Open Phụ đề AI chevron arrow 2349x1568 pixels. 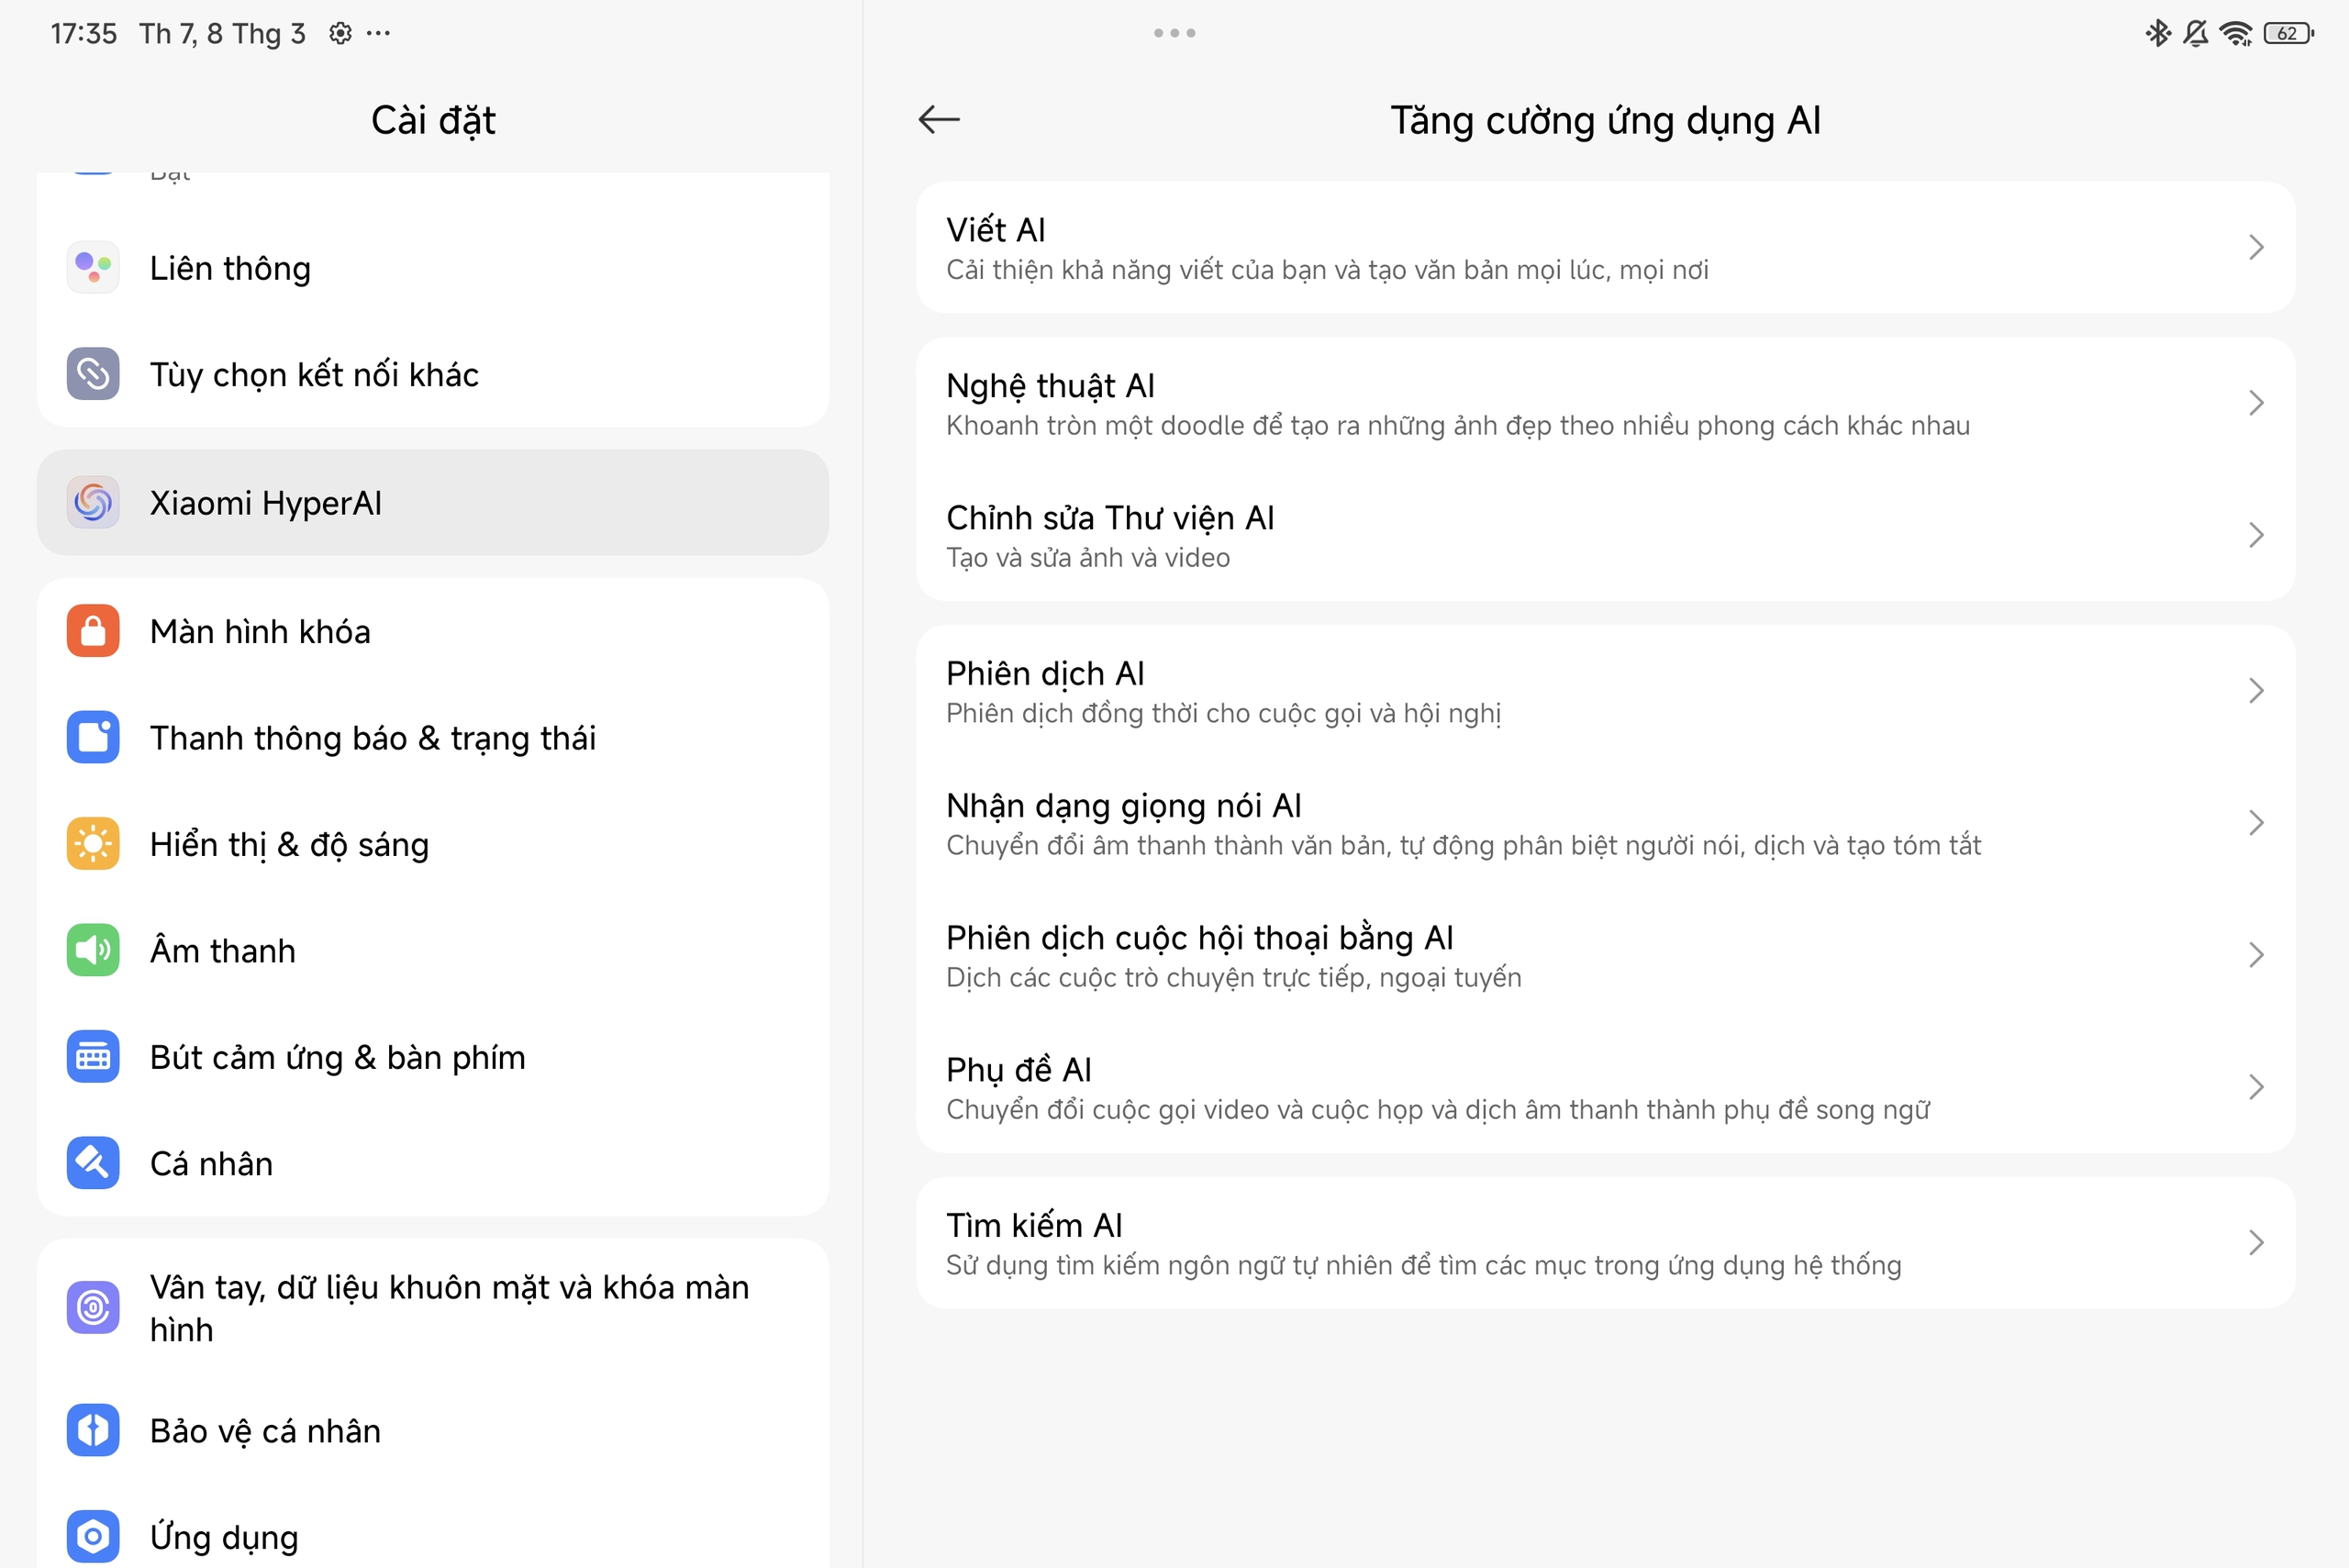2256,1087
